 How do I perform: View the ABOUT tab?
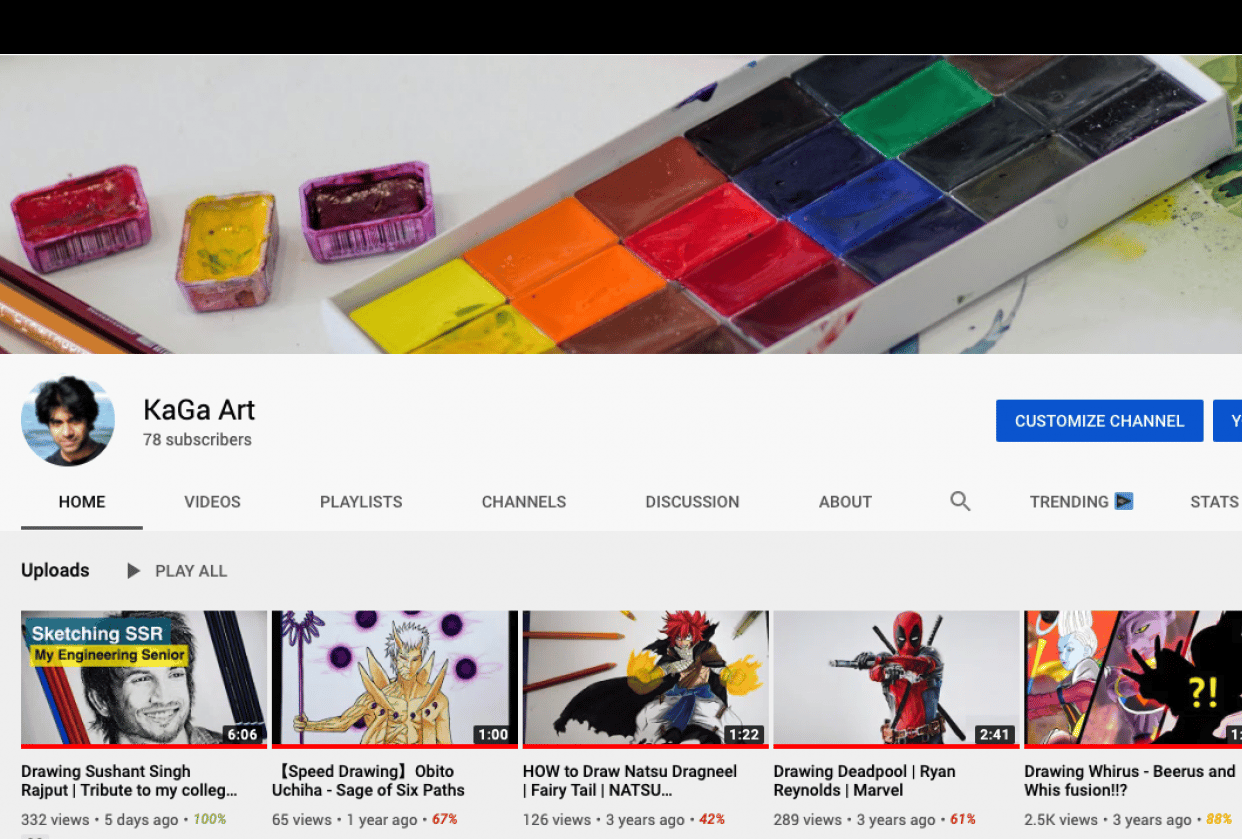click(x=845, y=501)
